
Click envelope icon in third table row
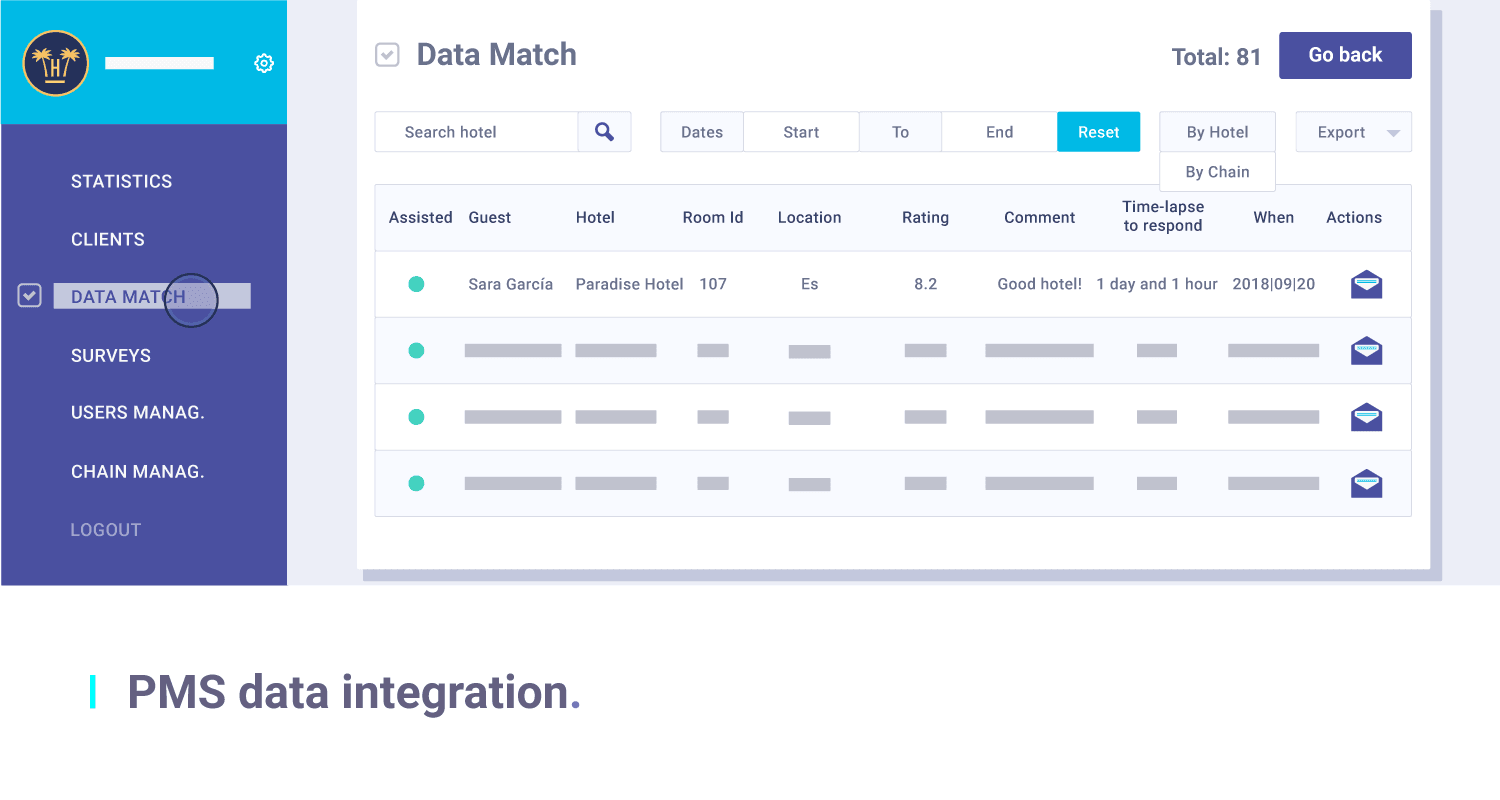[1366, 417]
